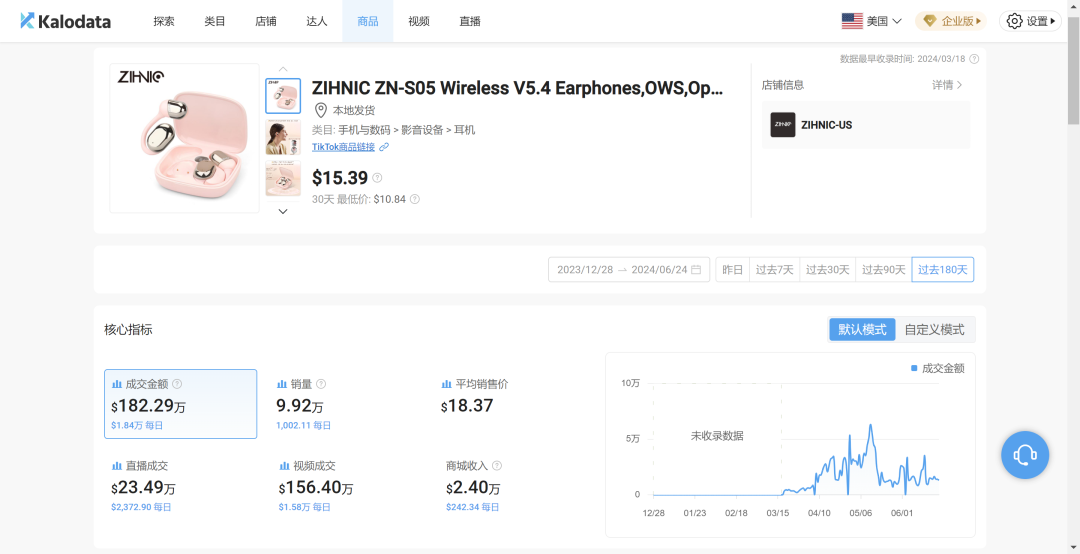
Task: Open customer support headset chat button
Action: (1025, 455)
